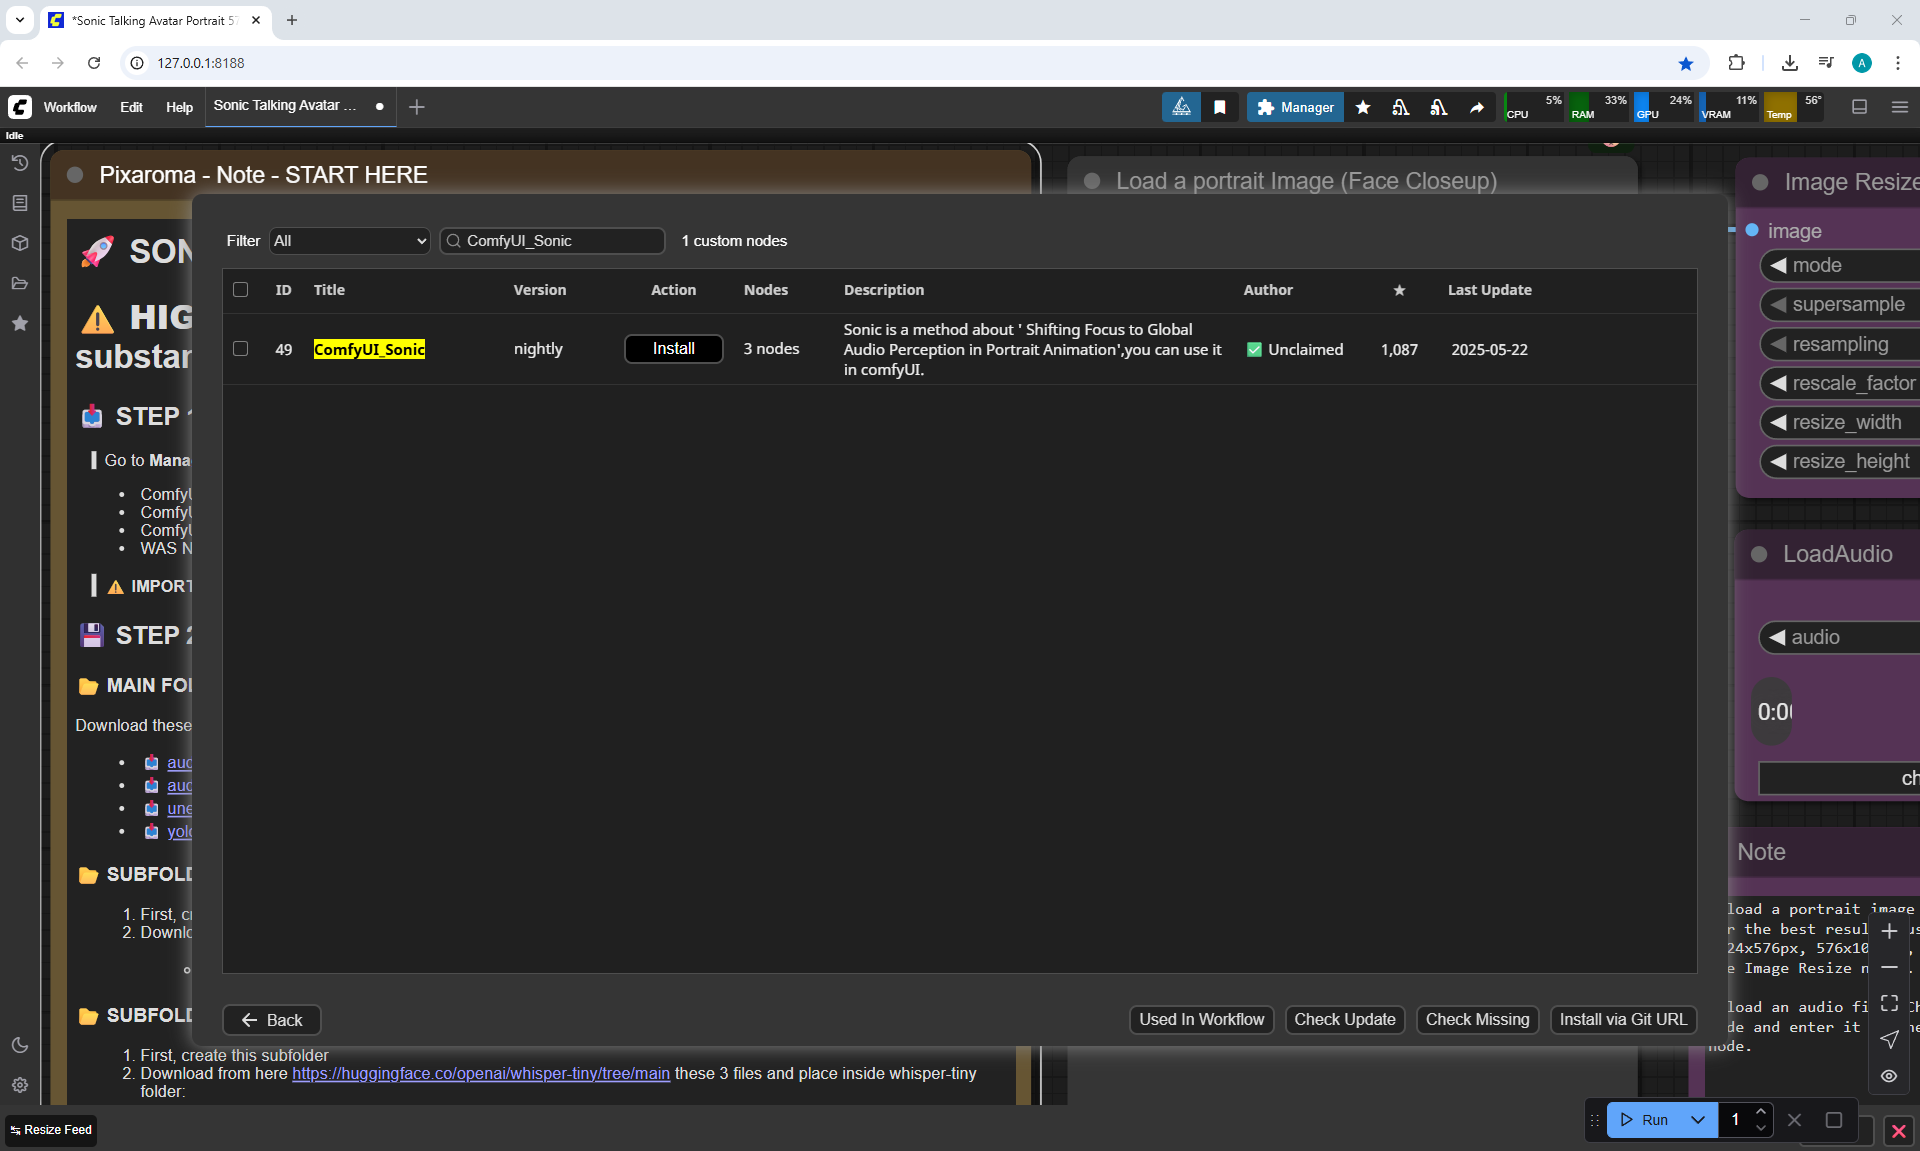Click the bookmark icon in top toolbar

1219,107
